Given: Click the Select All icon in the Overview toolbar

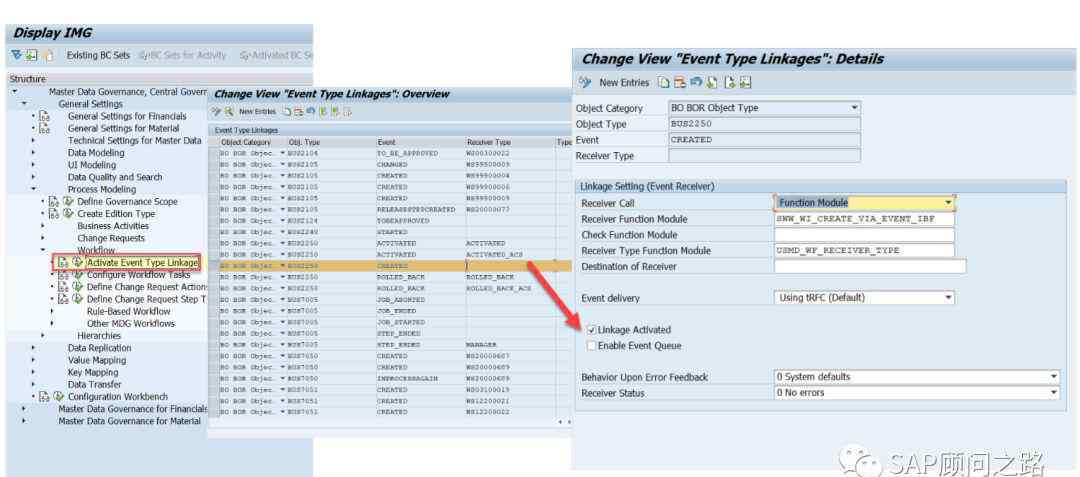Looking at the screenshot, I should [322, 112].
